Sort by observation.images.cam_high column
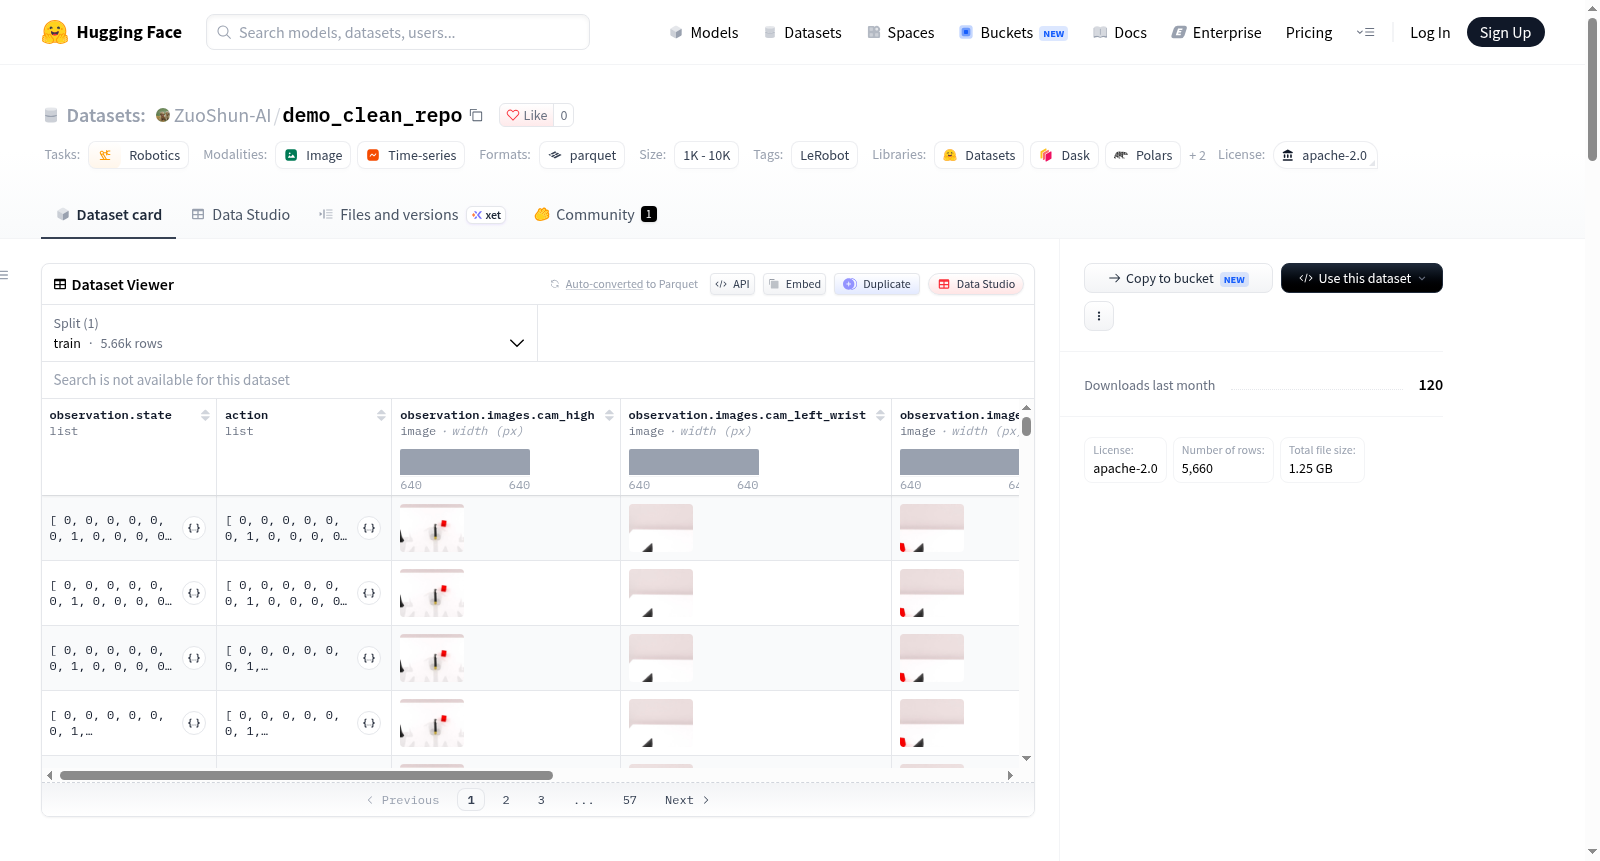Viewport: 1600px width, 861px height. 609,415
